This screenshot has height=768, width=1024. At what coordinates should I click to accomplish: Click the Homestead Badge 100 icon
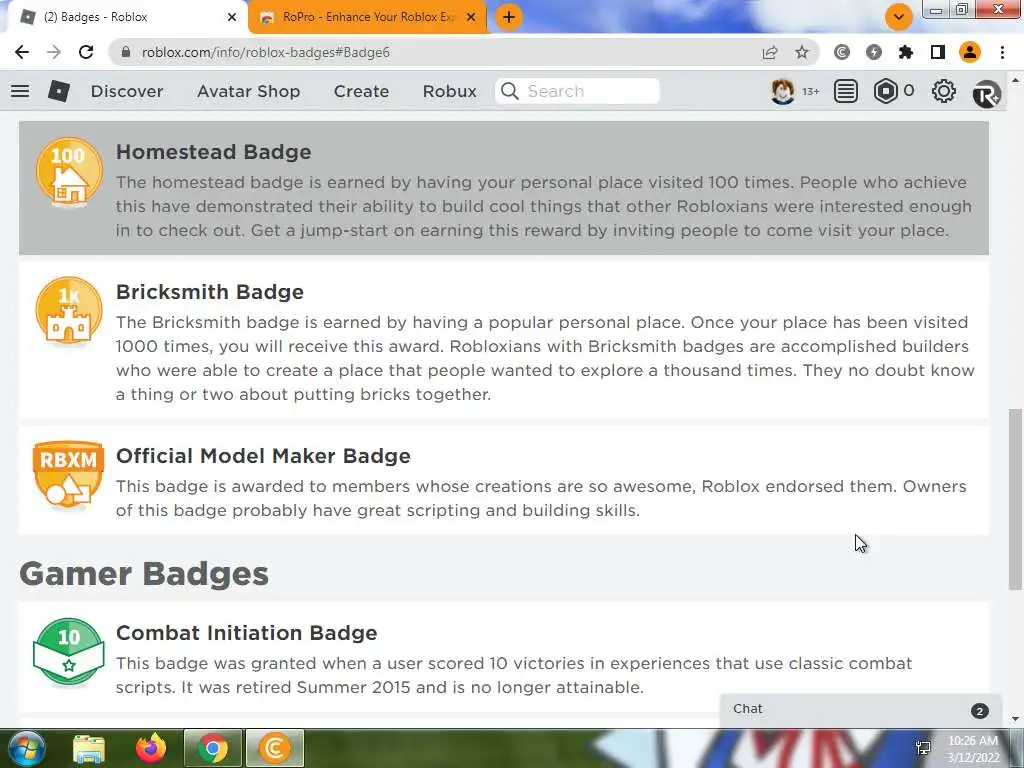click(69, 172)
